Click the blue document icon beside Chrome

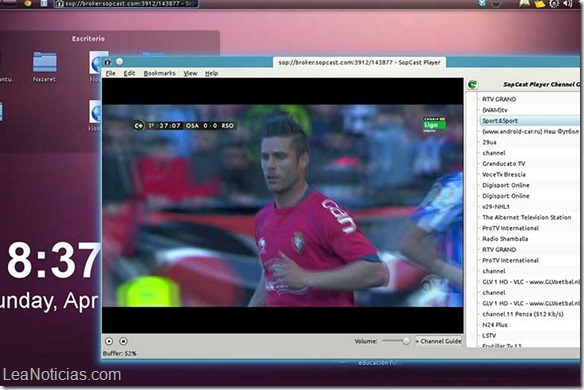(x=44, y=3)
